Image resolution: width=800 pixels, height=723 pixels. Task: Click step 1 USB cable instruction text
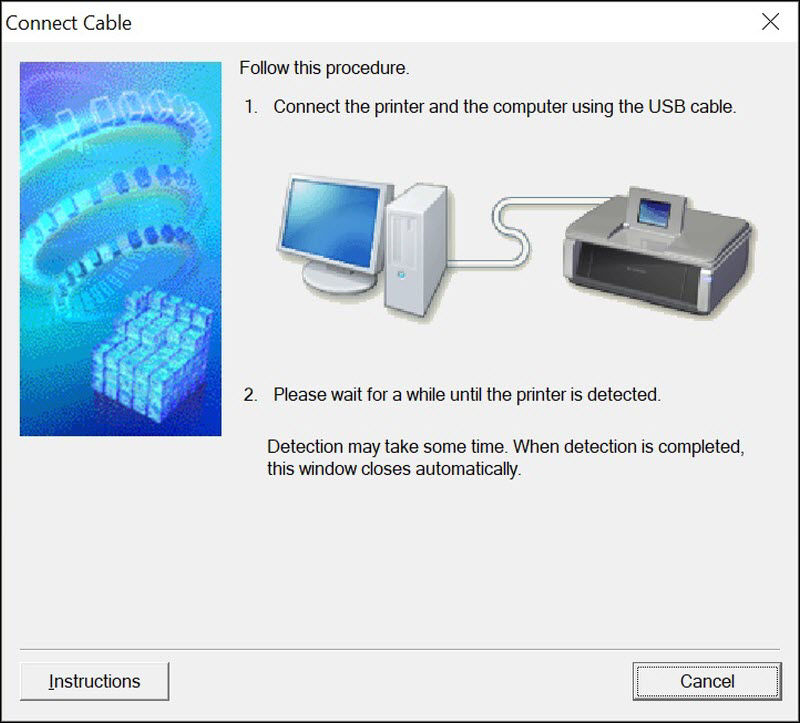[505, 107]
